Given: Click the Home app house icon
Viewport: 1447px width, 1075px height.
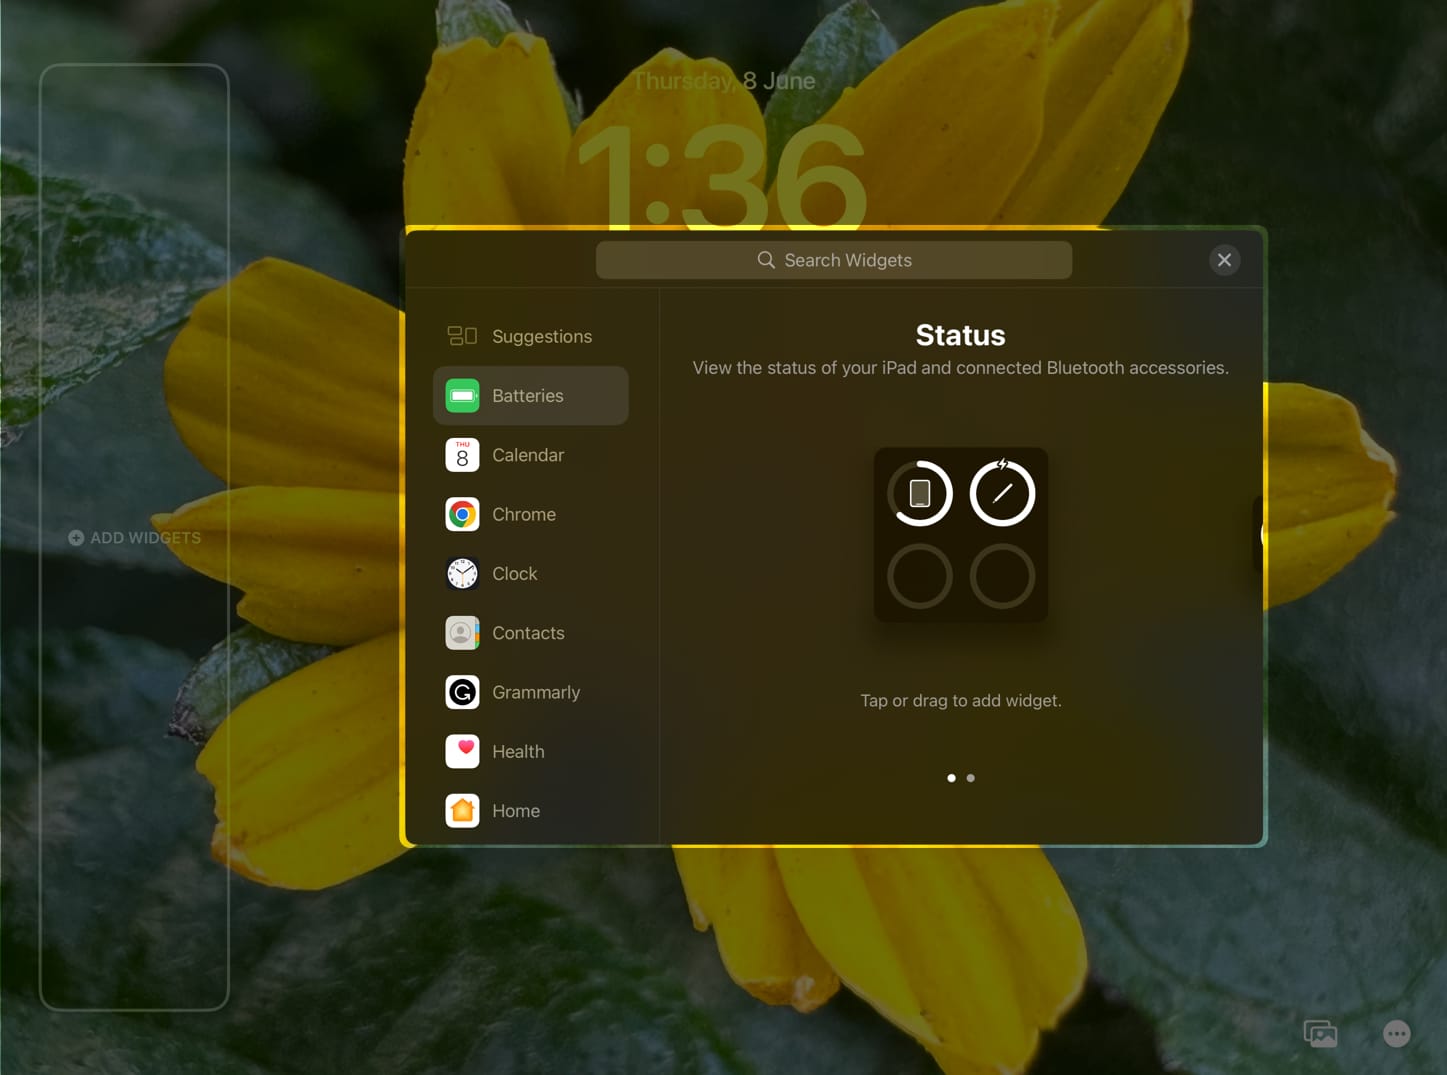Looking at the screenshot, I should click(x=462, y=810).
